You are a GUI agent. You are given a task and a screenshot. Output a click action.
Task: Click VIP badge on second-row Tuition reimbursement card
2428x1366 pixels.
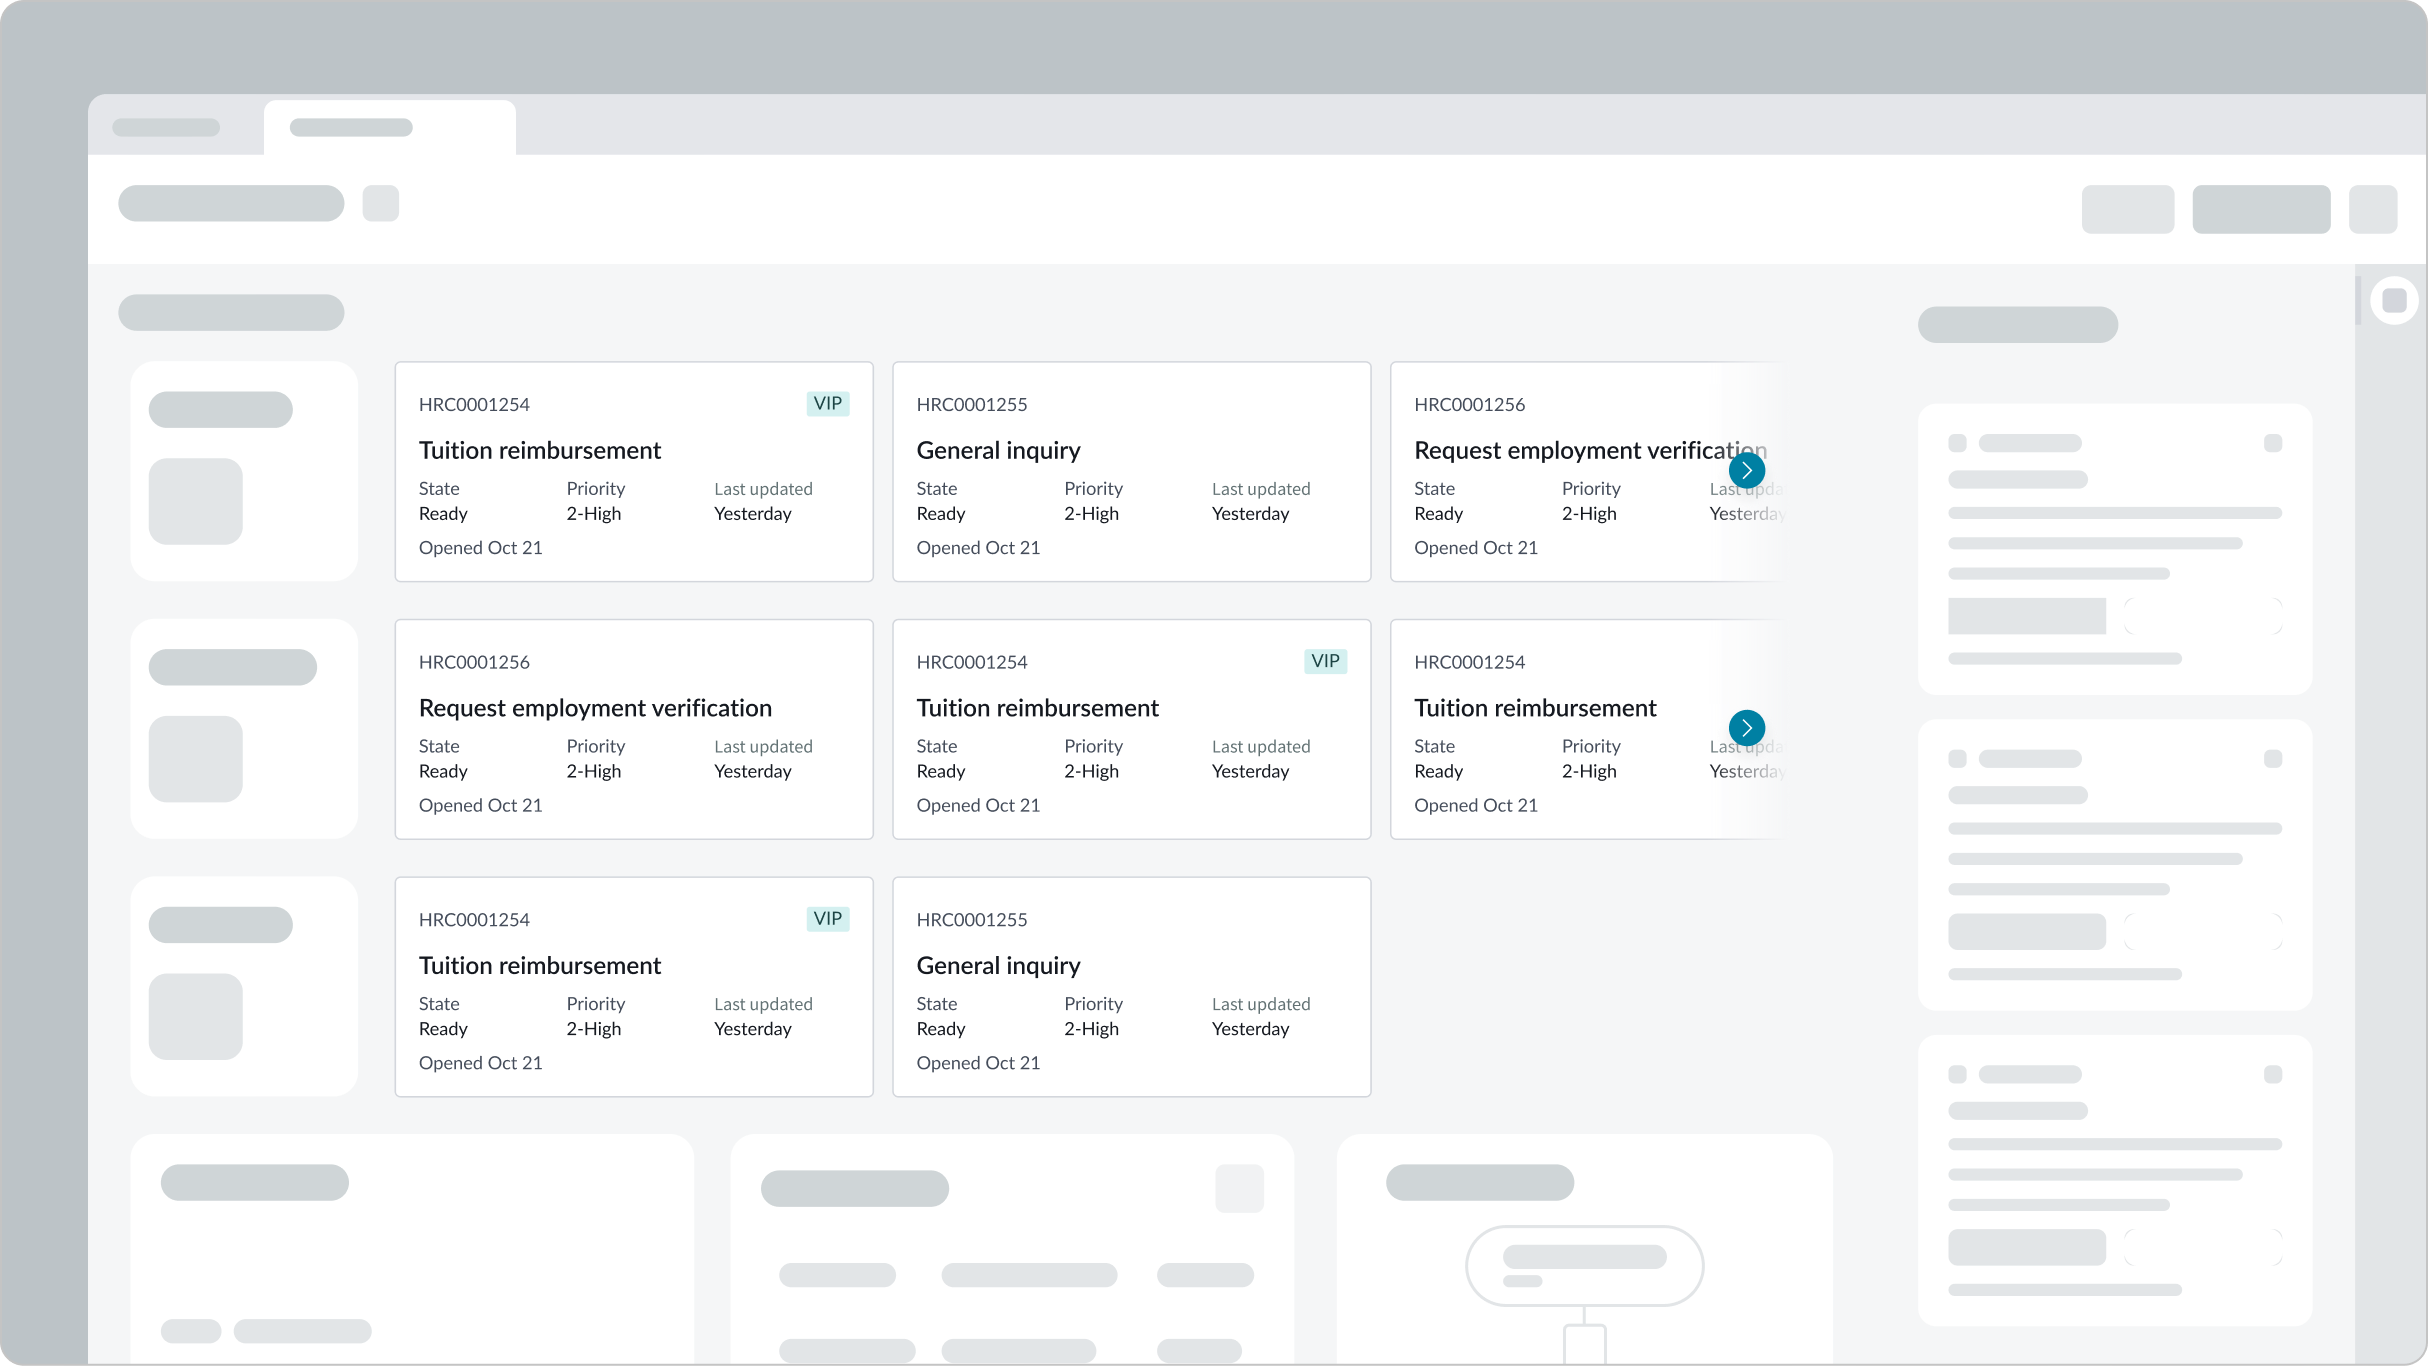click(x=1325, y=661)
